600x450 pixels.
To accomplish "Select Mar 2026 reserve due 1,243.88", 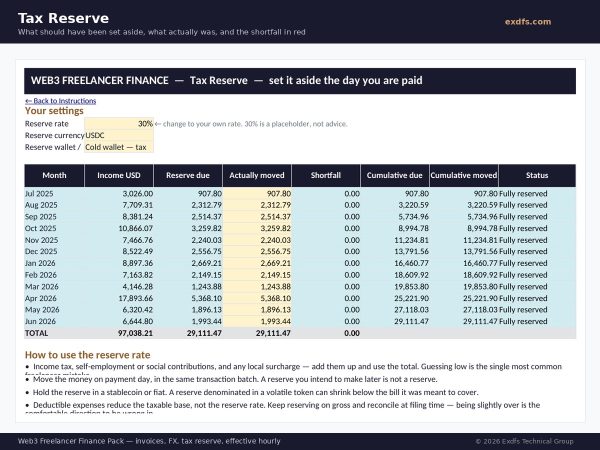I will [188, 287].
